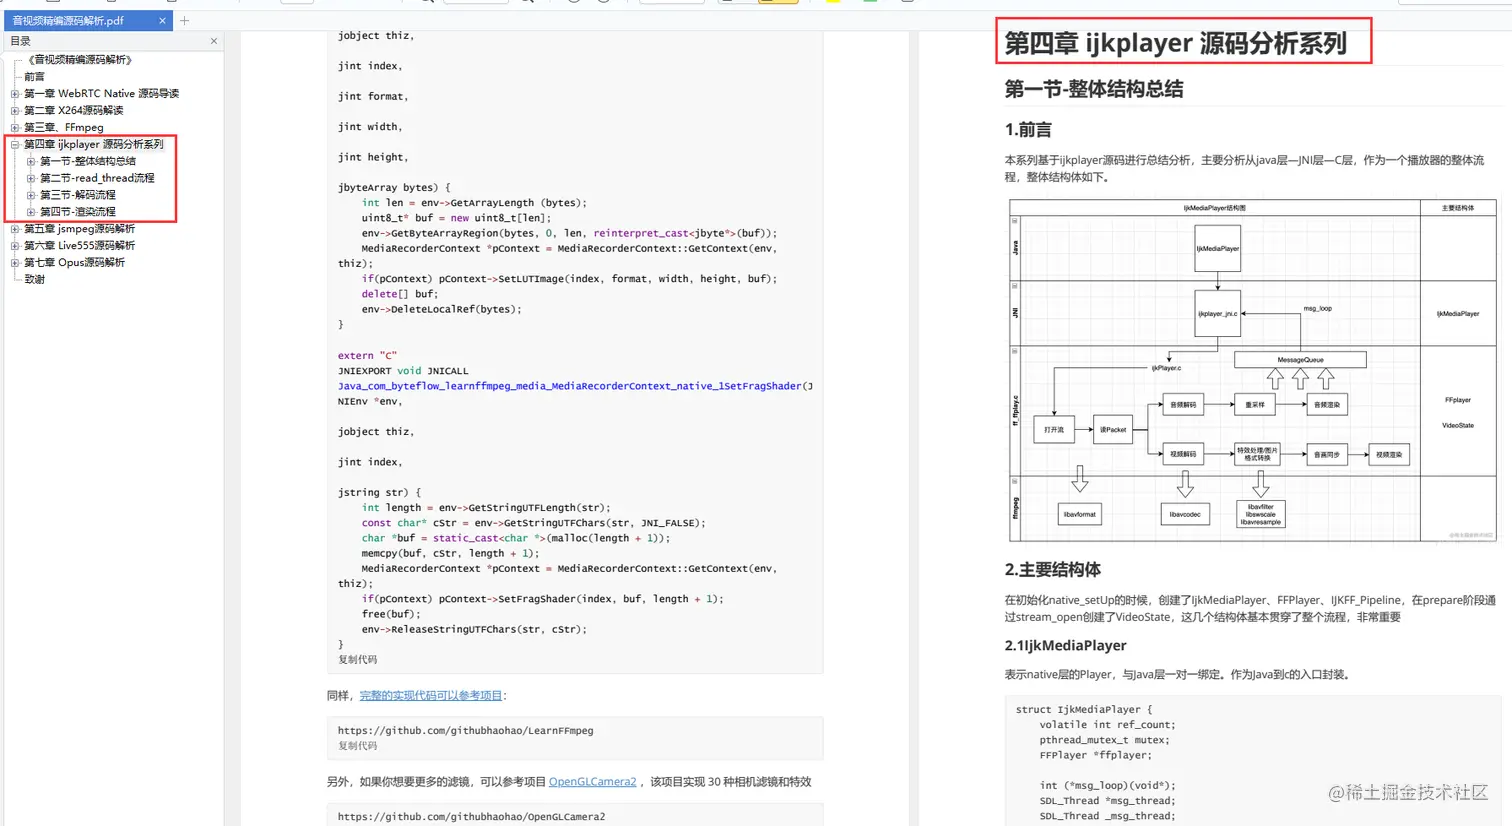This screenshot has width=1512, height=826.
Task: Click 复制代码 below the JNI code block
Action: click(357, 660)
